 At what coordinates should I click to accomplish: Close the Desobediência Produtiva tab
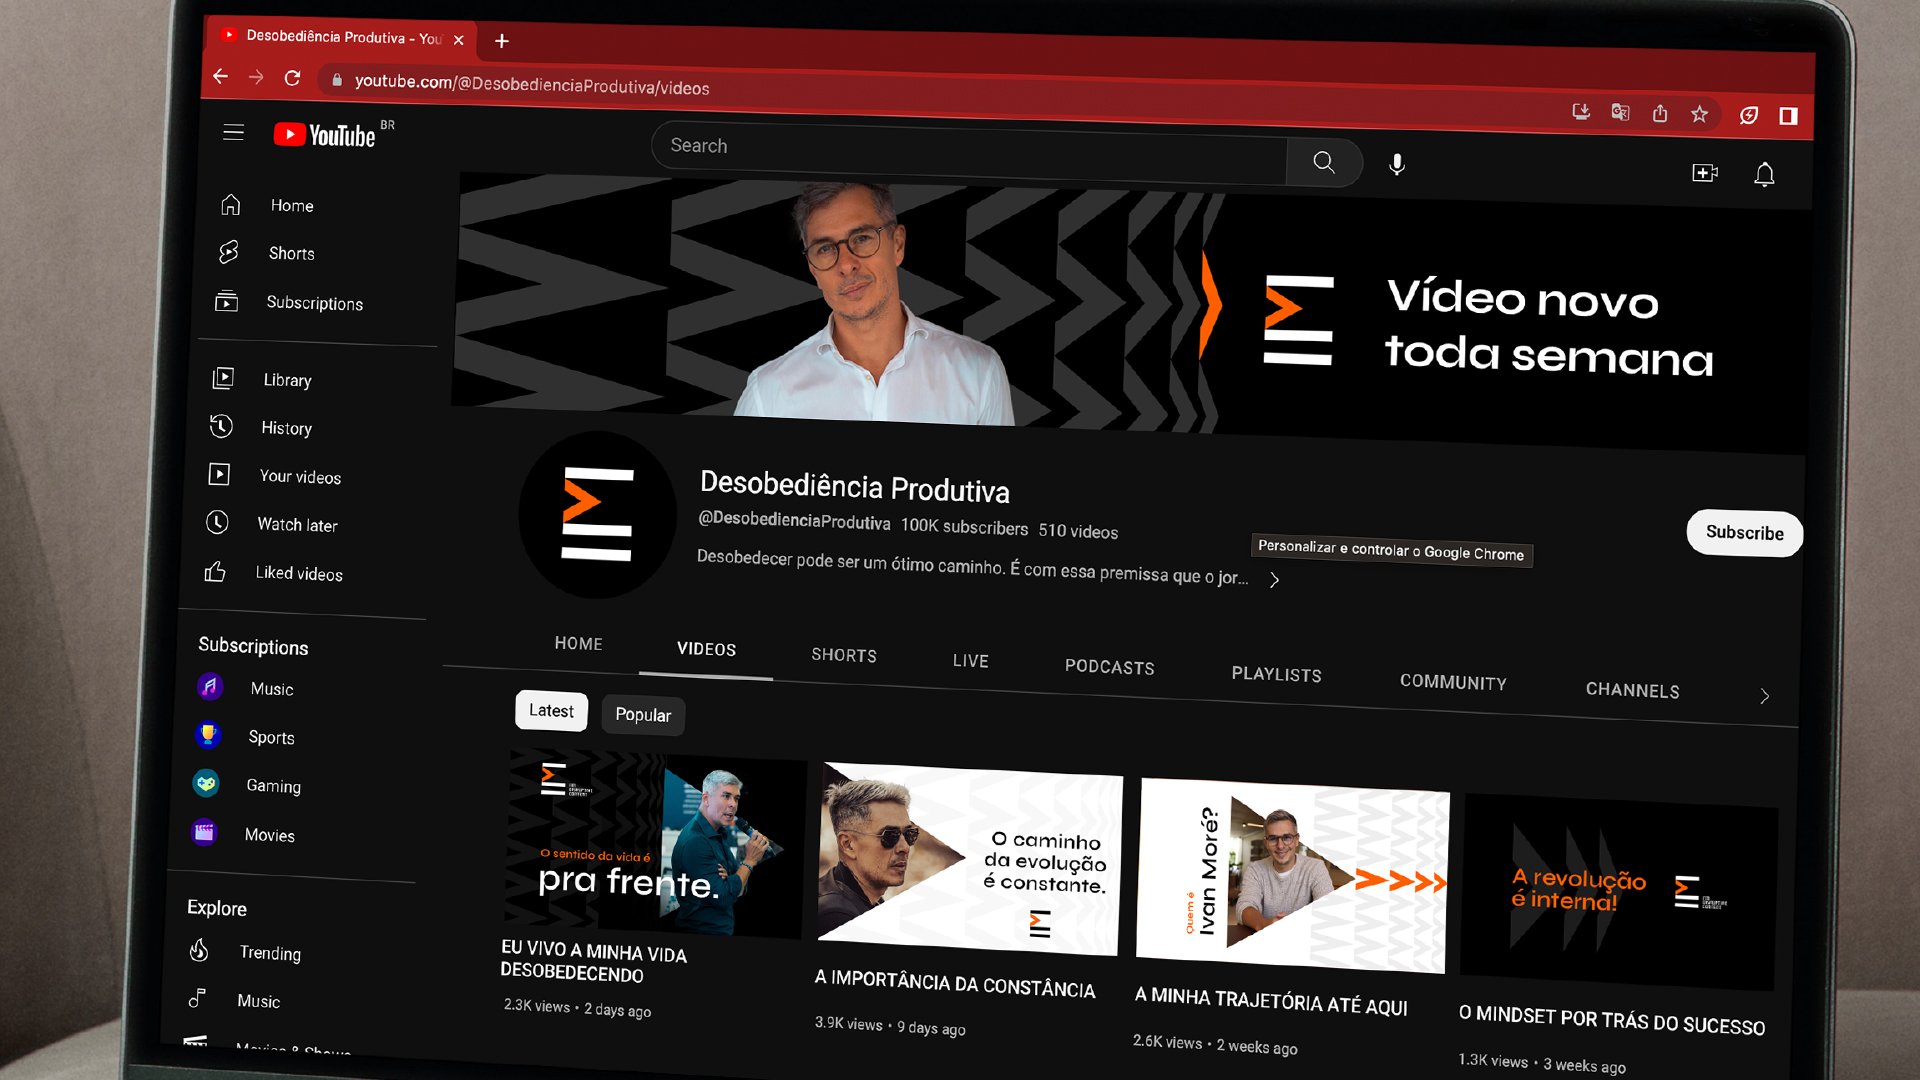(x=459, y=40)
